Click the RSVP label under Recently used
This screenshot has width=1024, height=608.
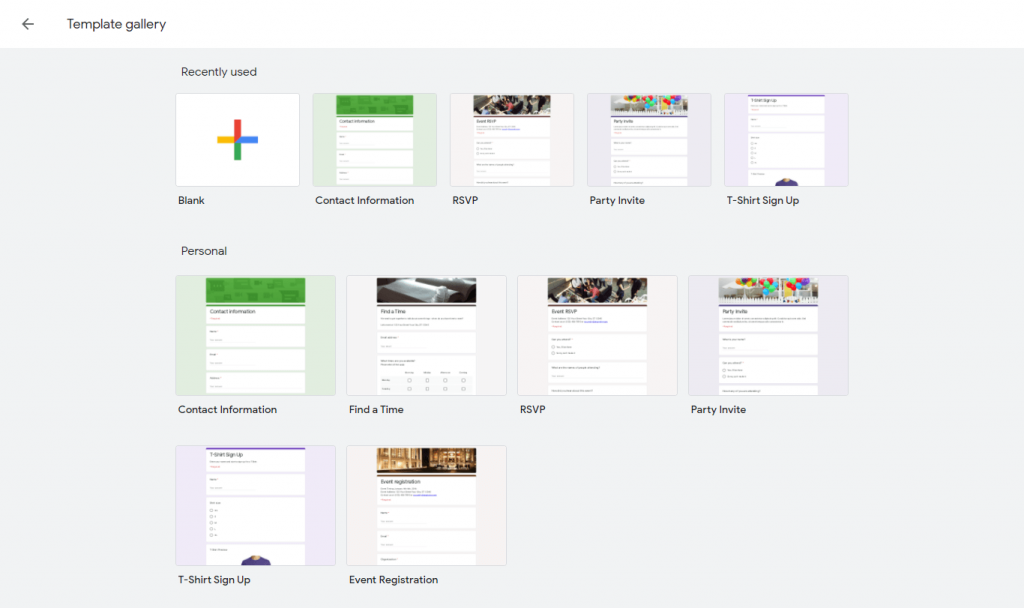click(x=463, y=200)
